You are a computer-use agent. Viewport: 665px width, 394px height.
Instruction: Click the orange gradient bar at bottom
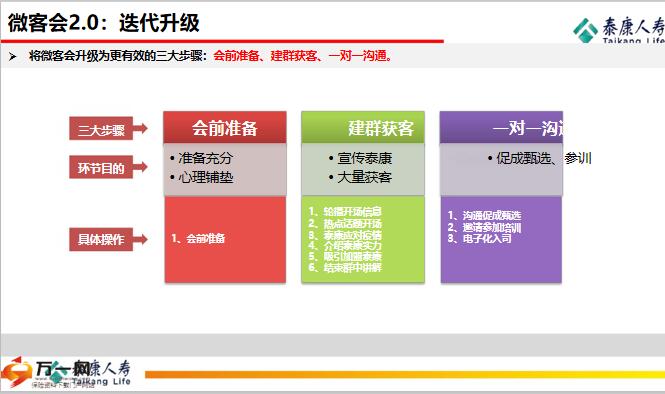coord(405,374)
